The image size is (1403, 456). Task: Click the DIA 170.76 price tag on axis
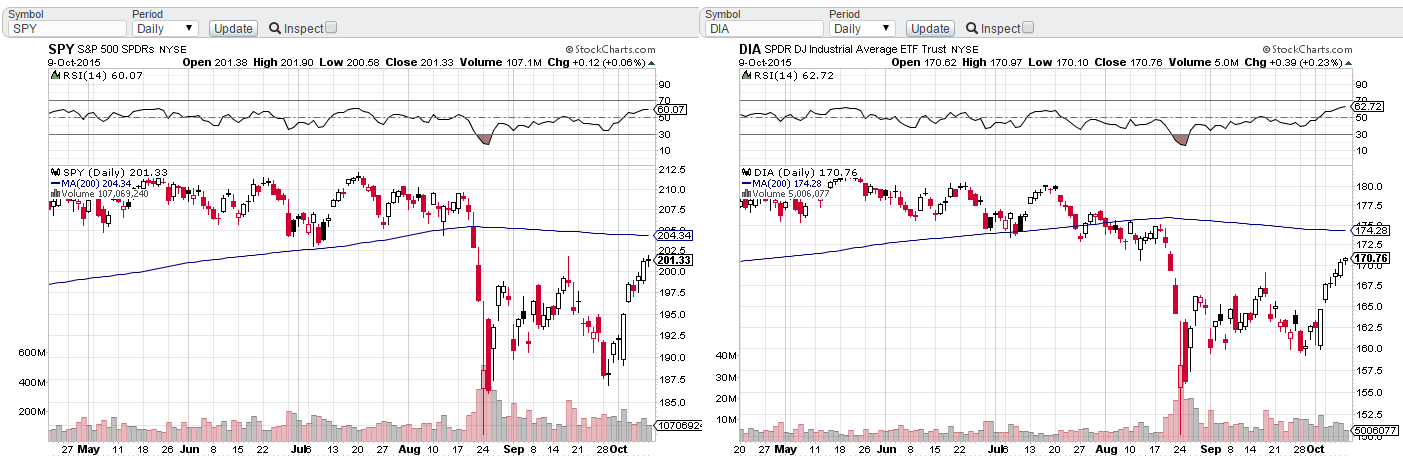pos(1368,258)
